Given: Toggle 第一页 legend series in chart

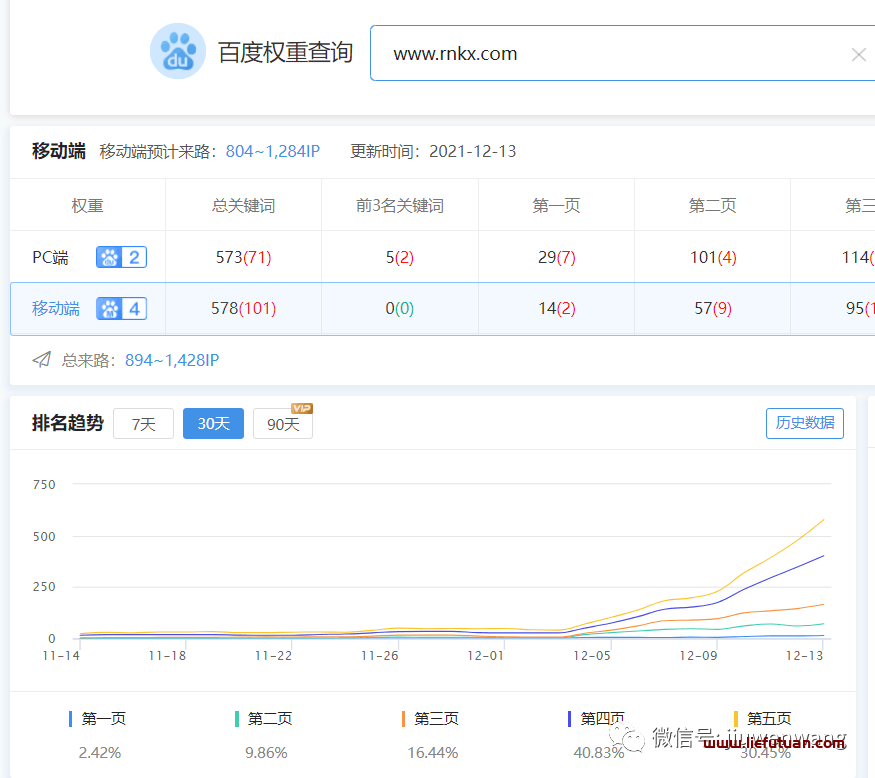Looking at the screenshot, I should [104, 719].
